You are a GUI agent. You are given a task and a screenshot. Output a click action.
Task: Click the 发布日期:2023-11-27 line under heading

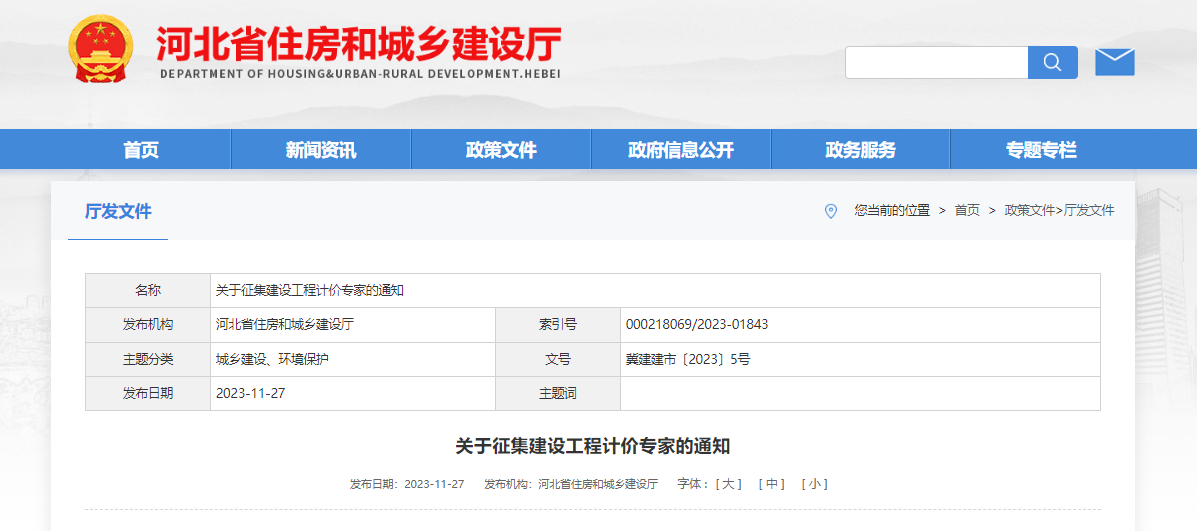407,484
